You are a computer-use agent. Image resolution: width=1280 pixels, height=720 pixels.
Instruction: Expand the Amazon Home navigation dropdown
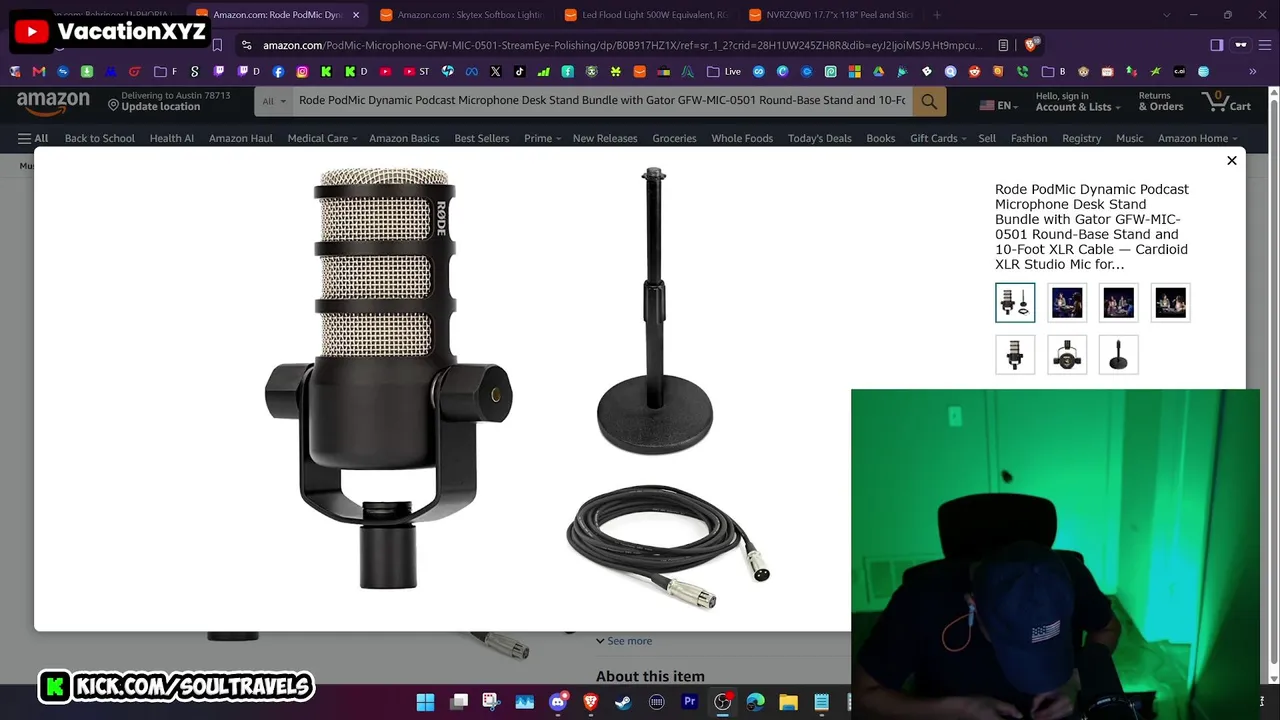coord(1197,138)
